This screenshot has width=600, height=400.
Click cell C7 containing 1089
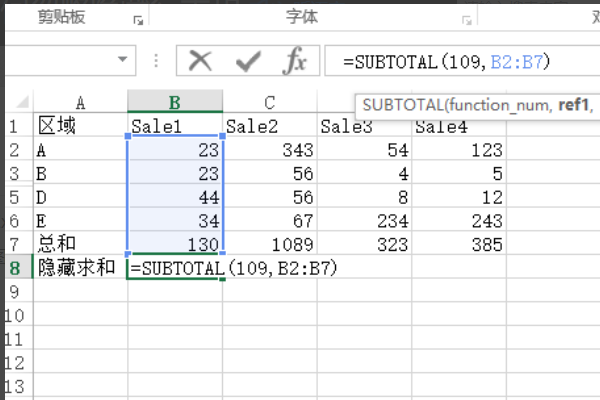click(269, 244)
